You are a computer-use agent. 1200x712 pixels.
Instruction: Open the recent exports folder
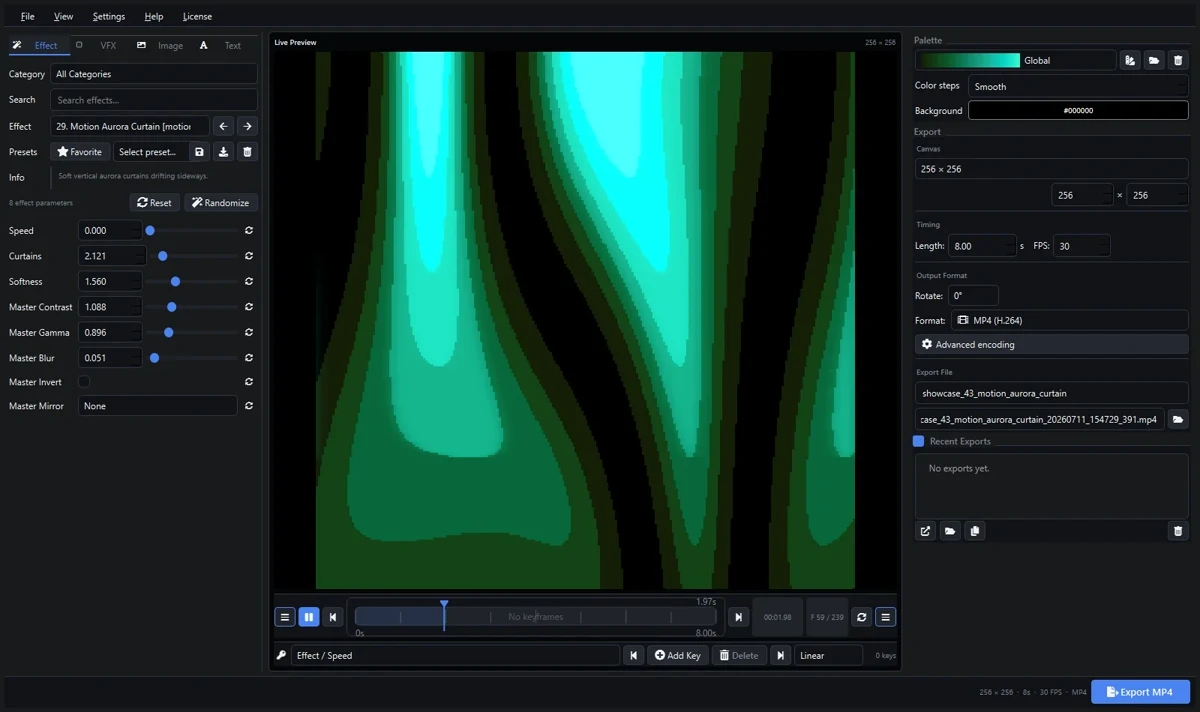(x=950, y=531)
